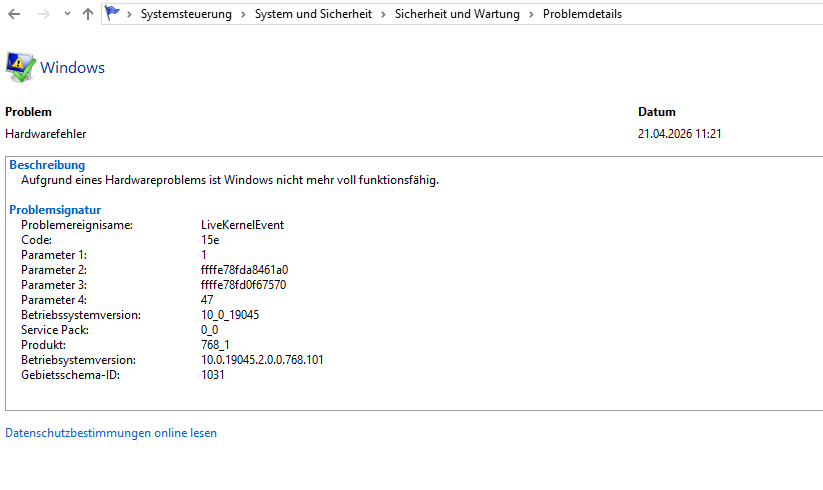Select Produkt value 768_1
The height and width of the screenshot is (490, 823).
coord(215,345)
